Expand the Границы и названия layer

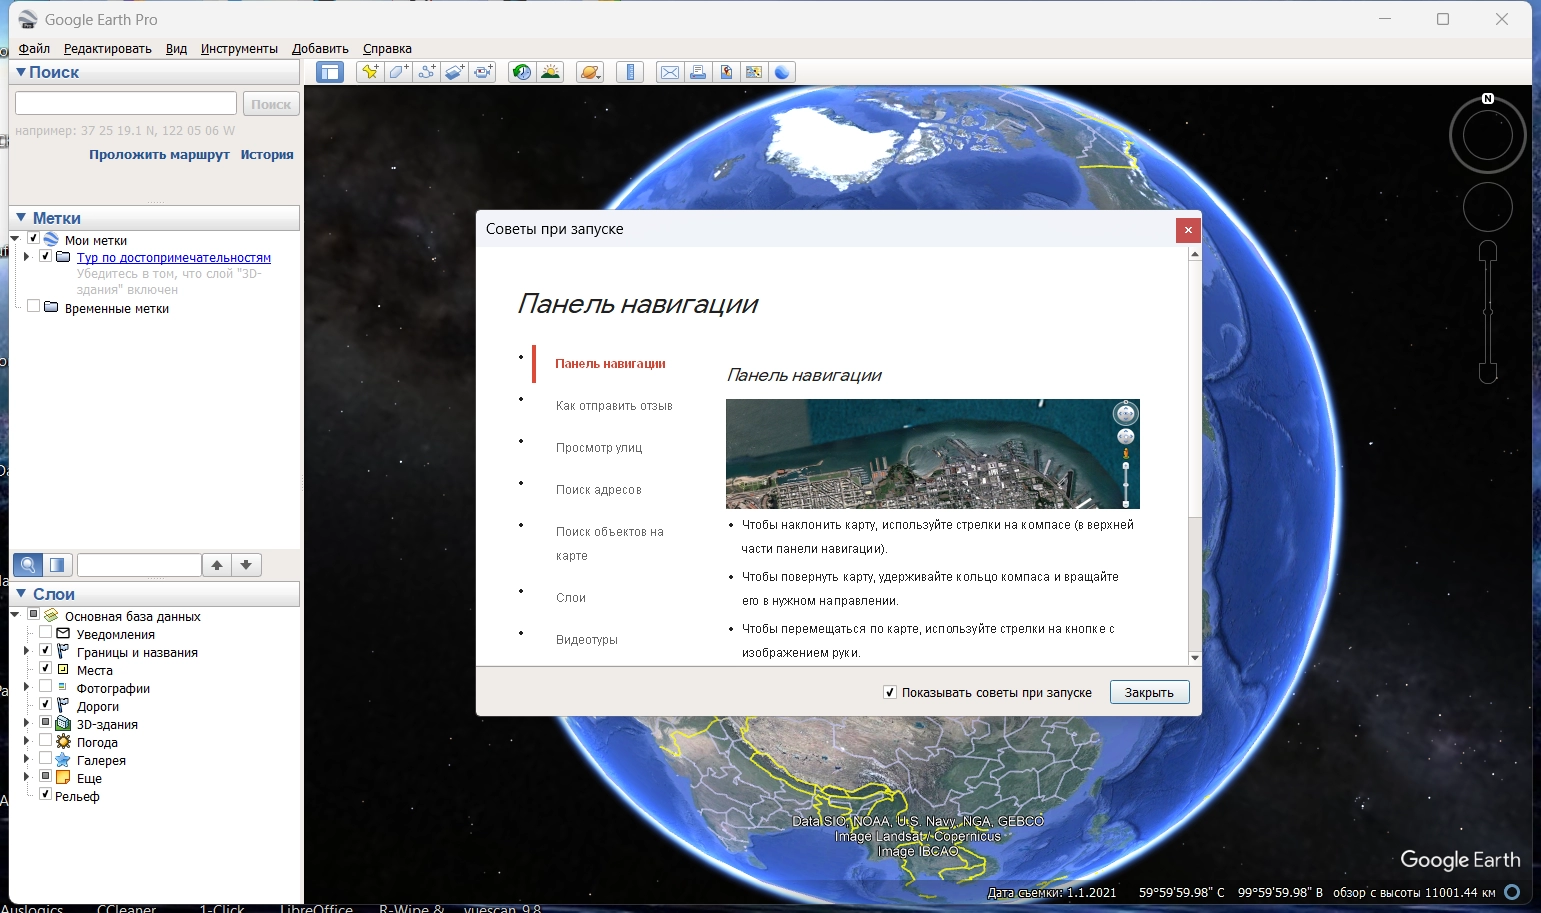point(27,651)
